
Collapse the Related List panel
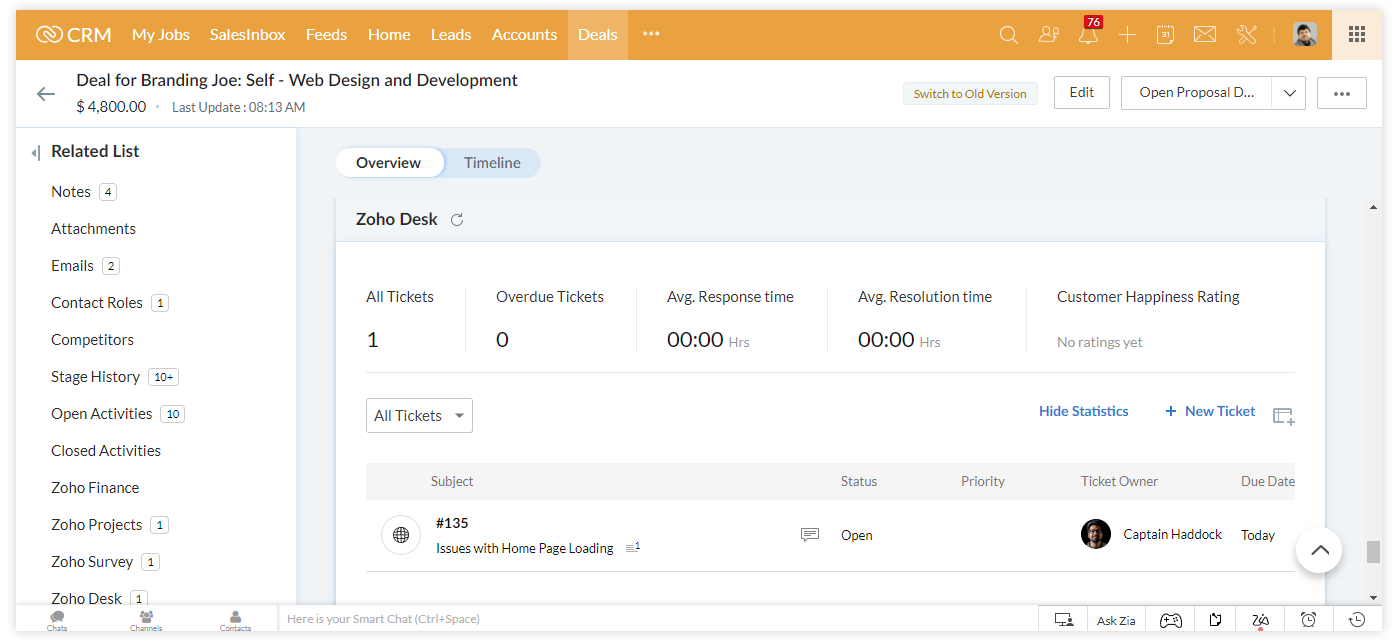36,153
